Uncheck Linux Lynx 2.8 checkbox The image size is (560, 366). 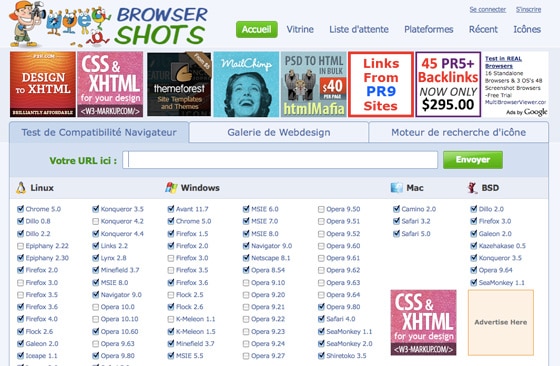95,258
